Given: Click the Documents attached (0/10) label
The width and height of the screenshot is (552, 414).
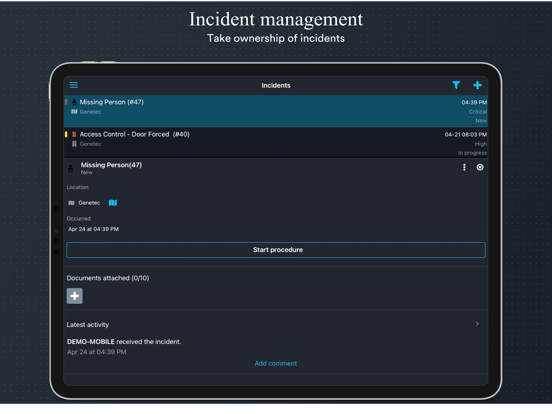Looking at the screenshot, I should click(108, 278).
